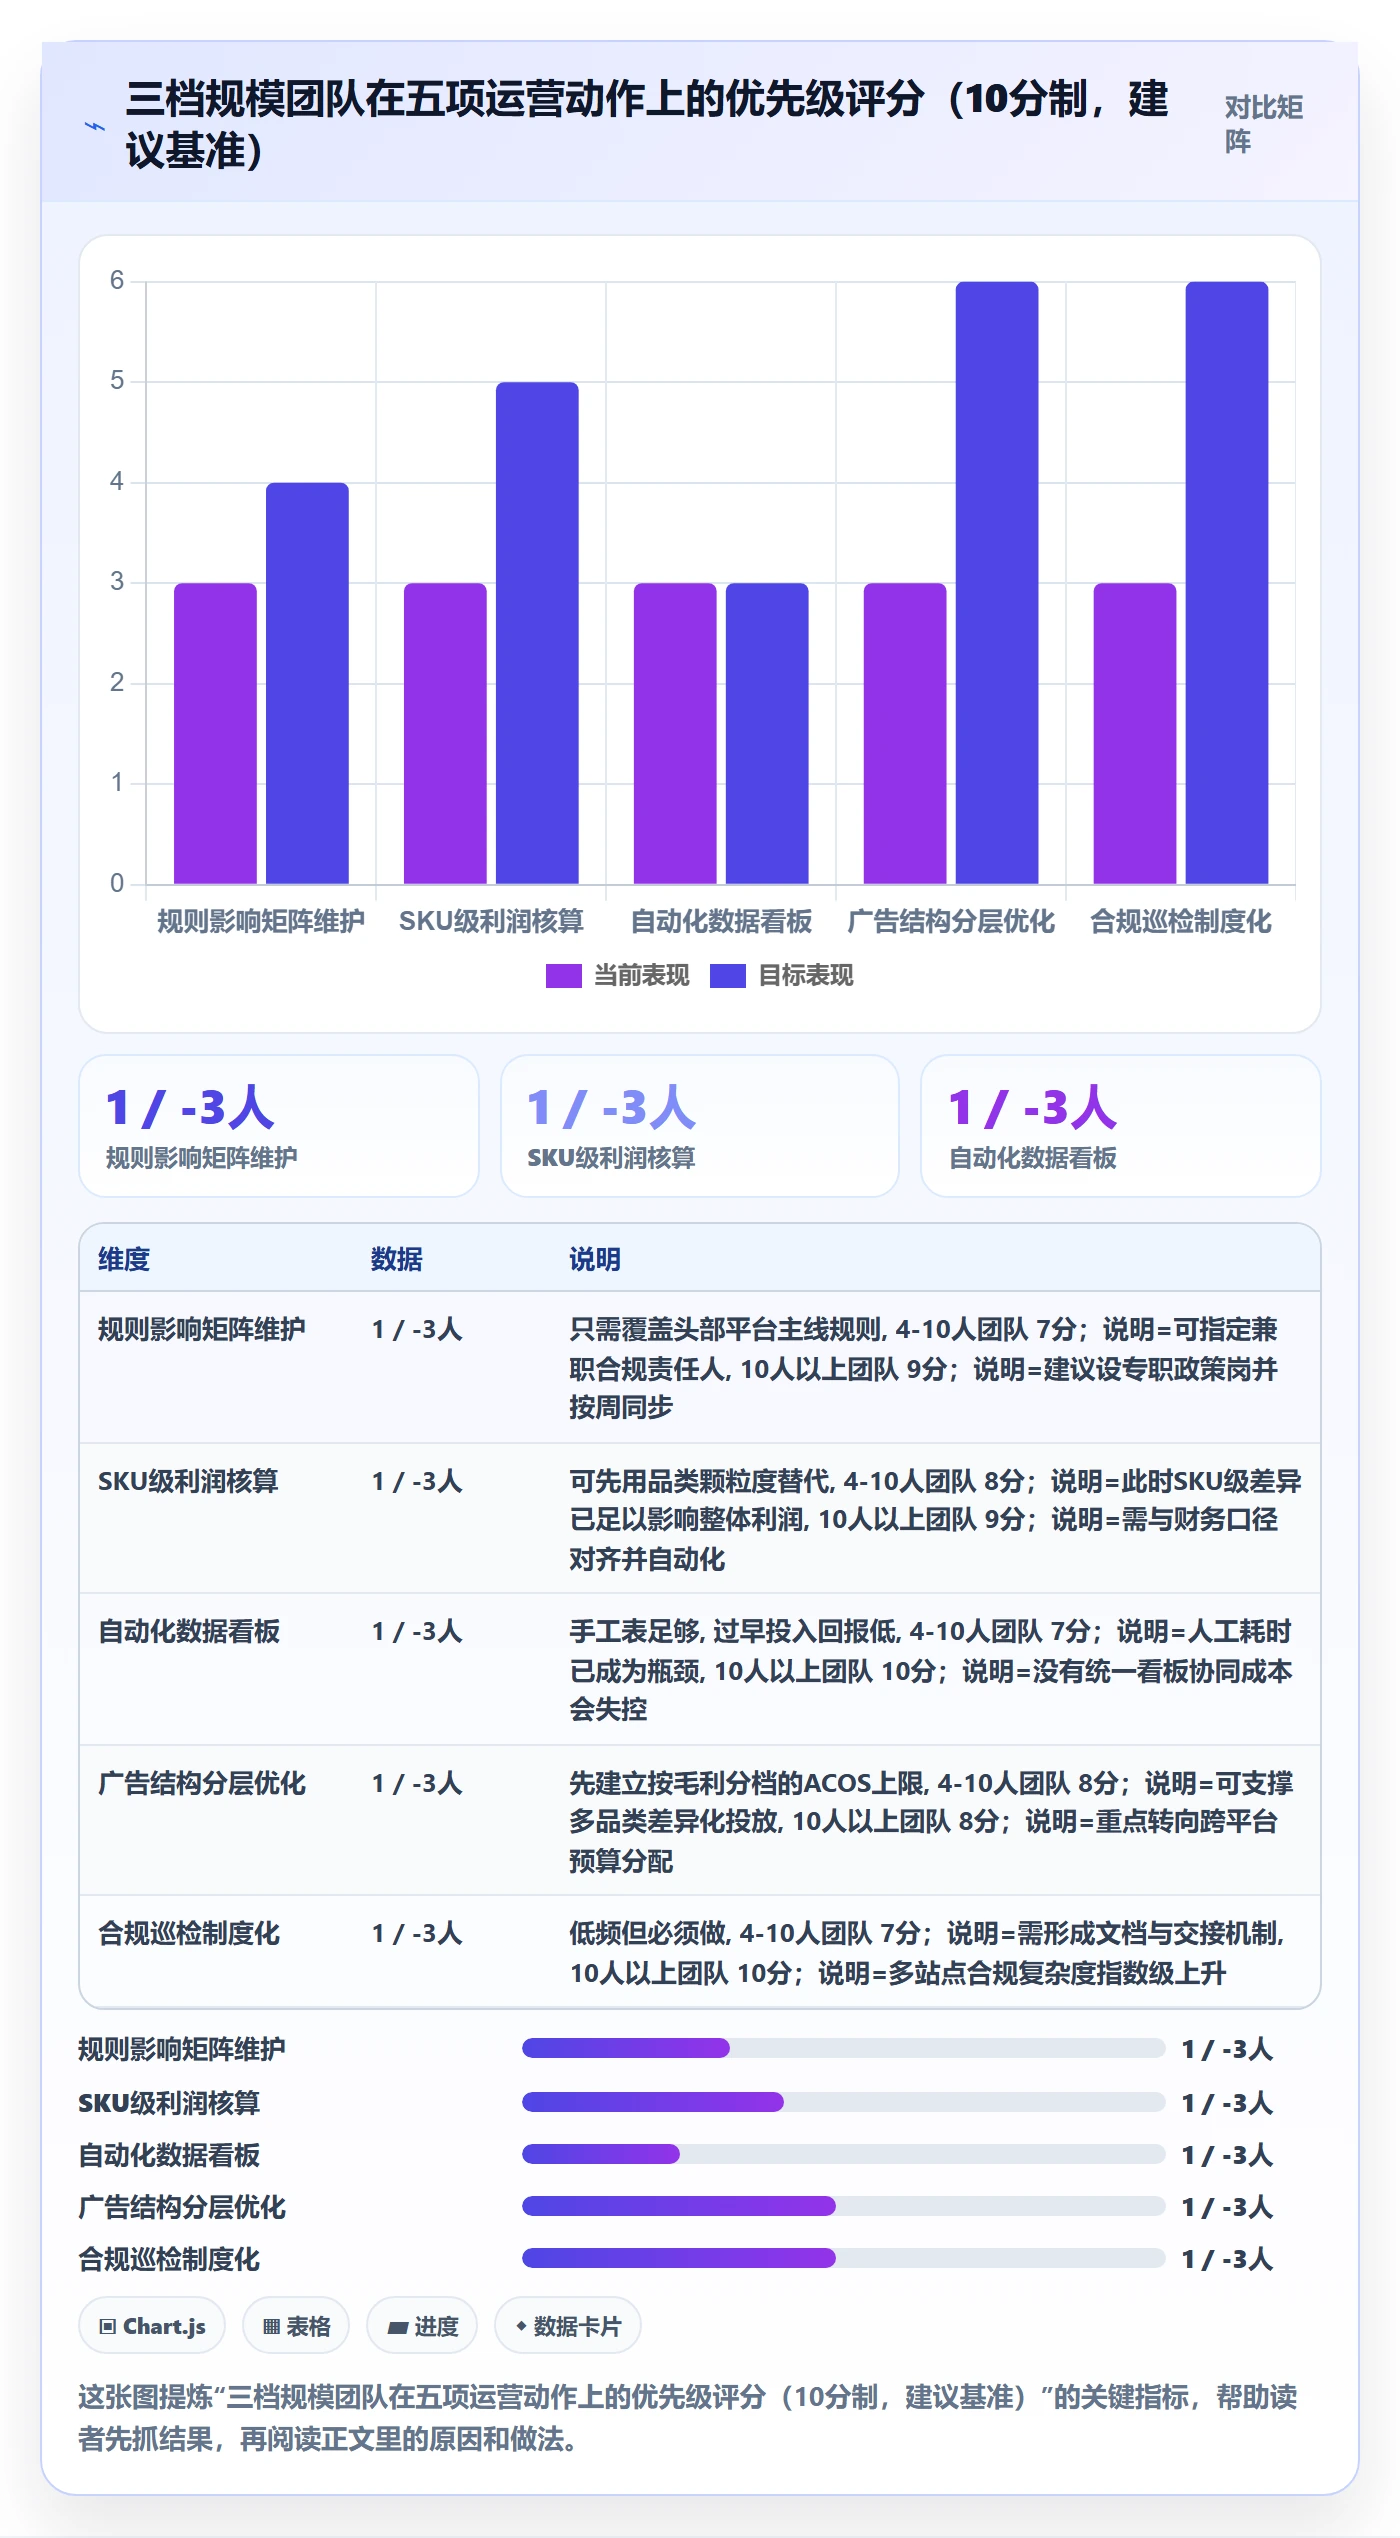Image resolution: width=1400 pixels, height=2538 pixels.
Task: Open the 规则影响矩阵维护 data card
Action: [x=279, y=1126]
